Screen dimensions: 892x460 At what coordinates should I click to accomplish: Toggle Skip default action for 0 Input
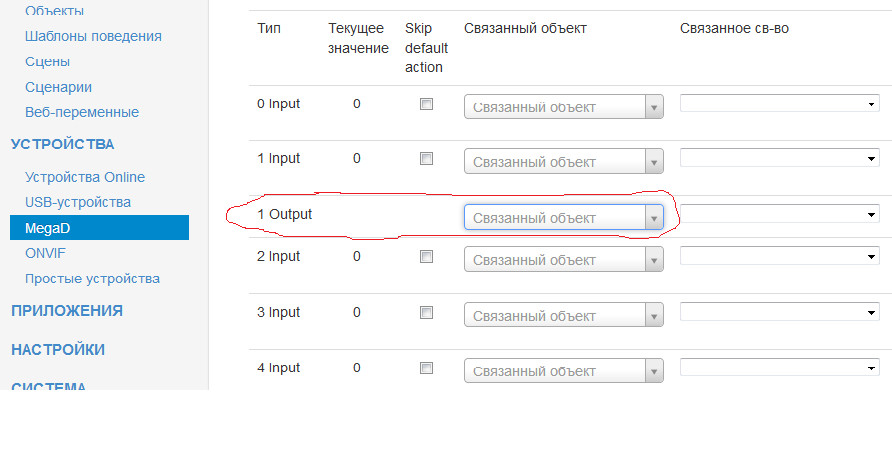point(427,104)
